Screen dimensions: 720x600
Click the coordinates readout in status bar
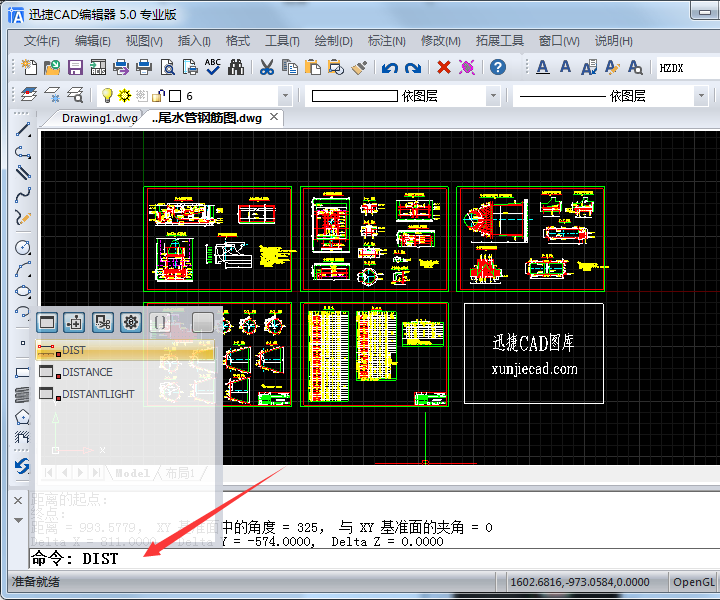579,582
